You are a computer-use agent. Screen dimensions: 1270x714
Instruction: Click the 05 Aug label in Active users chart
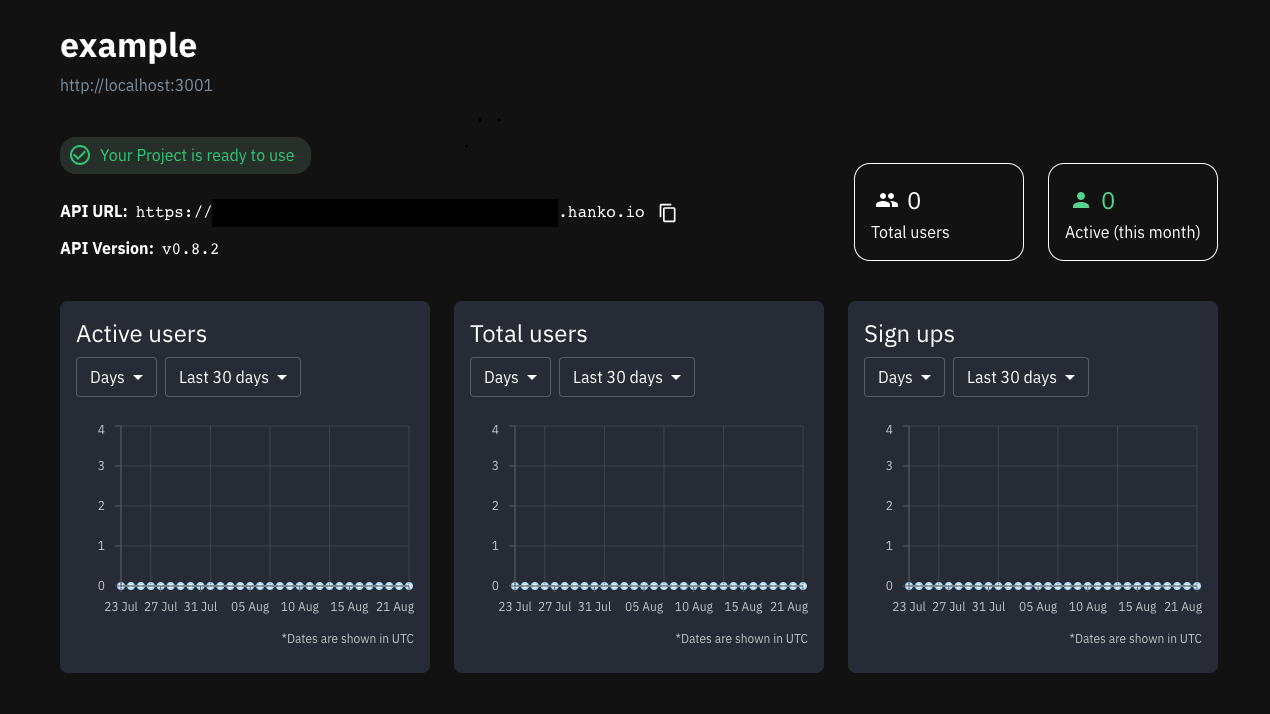pos(251,607)
